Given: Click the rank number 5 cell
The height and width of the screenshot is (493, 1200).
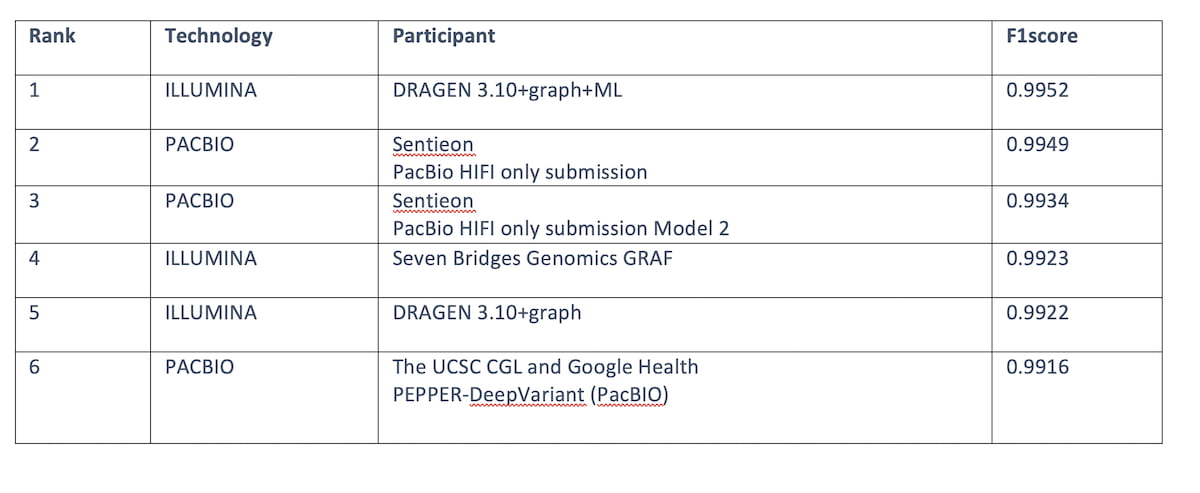Looking at the screenshot, I should [x=35, y=313].
